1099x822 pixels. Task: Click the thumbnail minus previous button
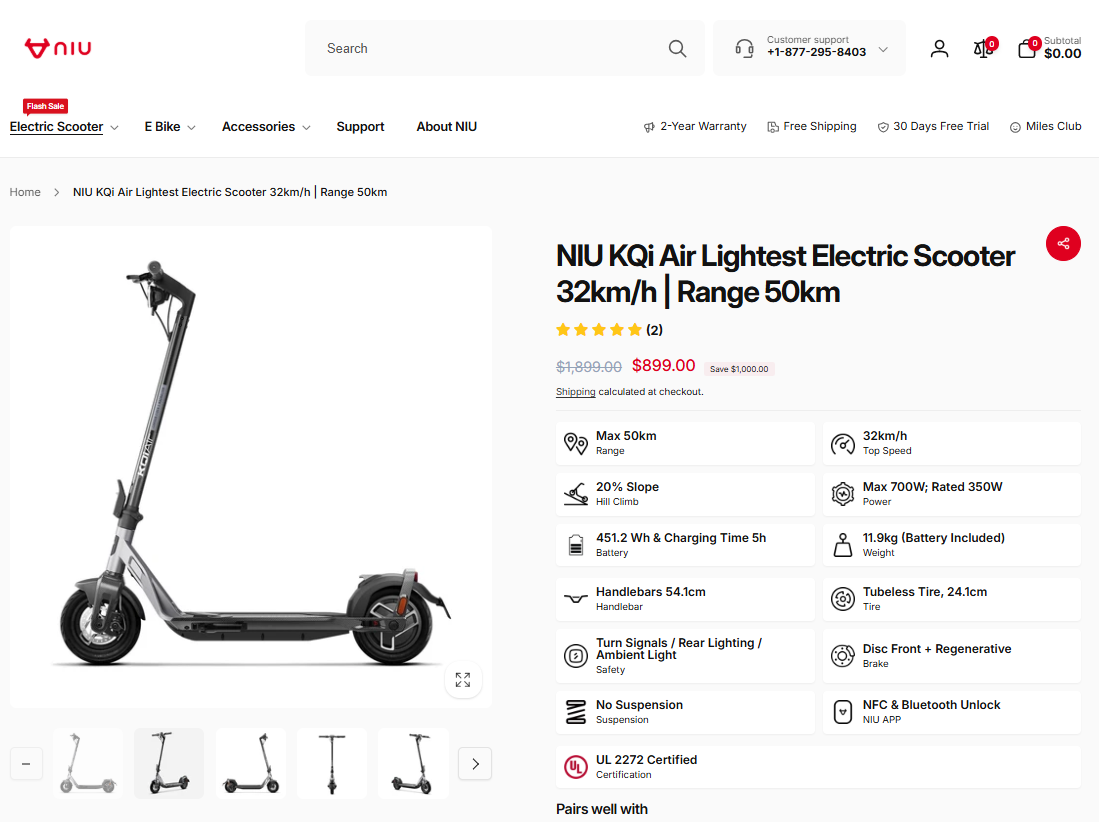pos(26,764)
